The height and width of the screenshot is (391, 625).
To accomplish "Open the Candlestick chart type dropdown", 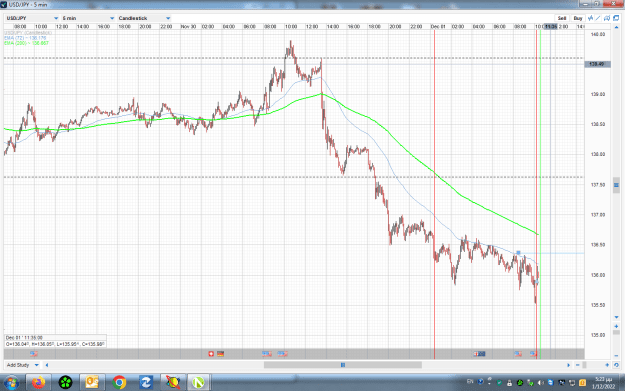I will 144,18.
